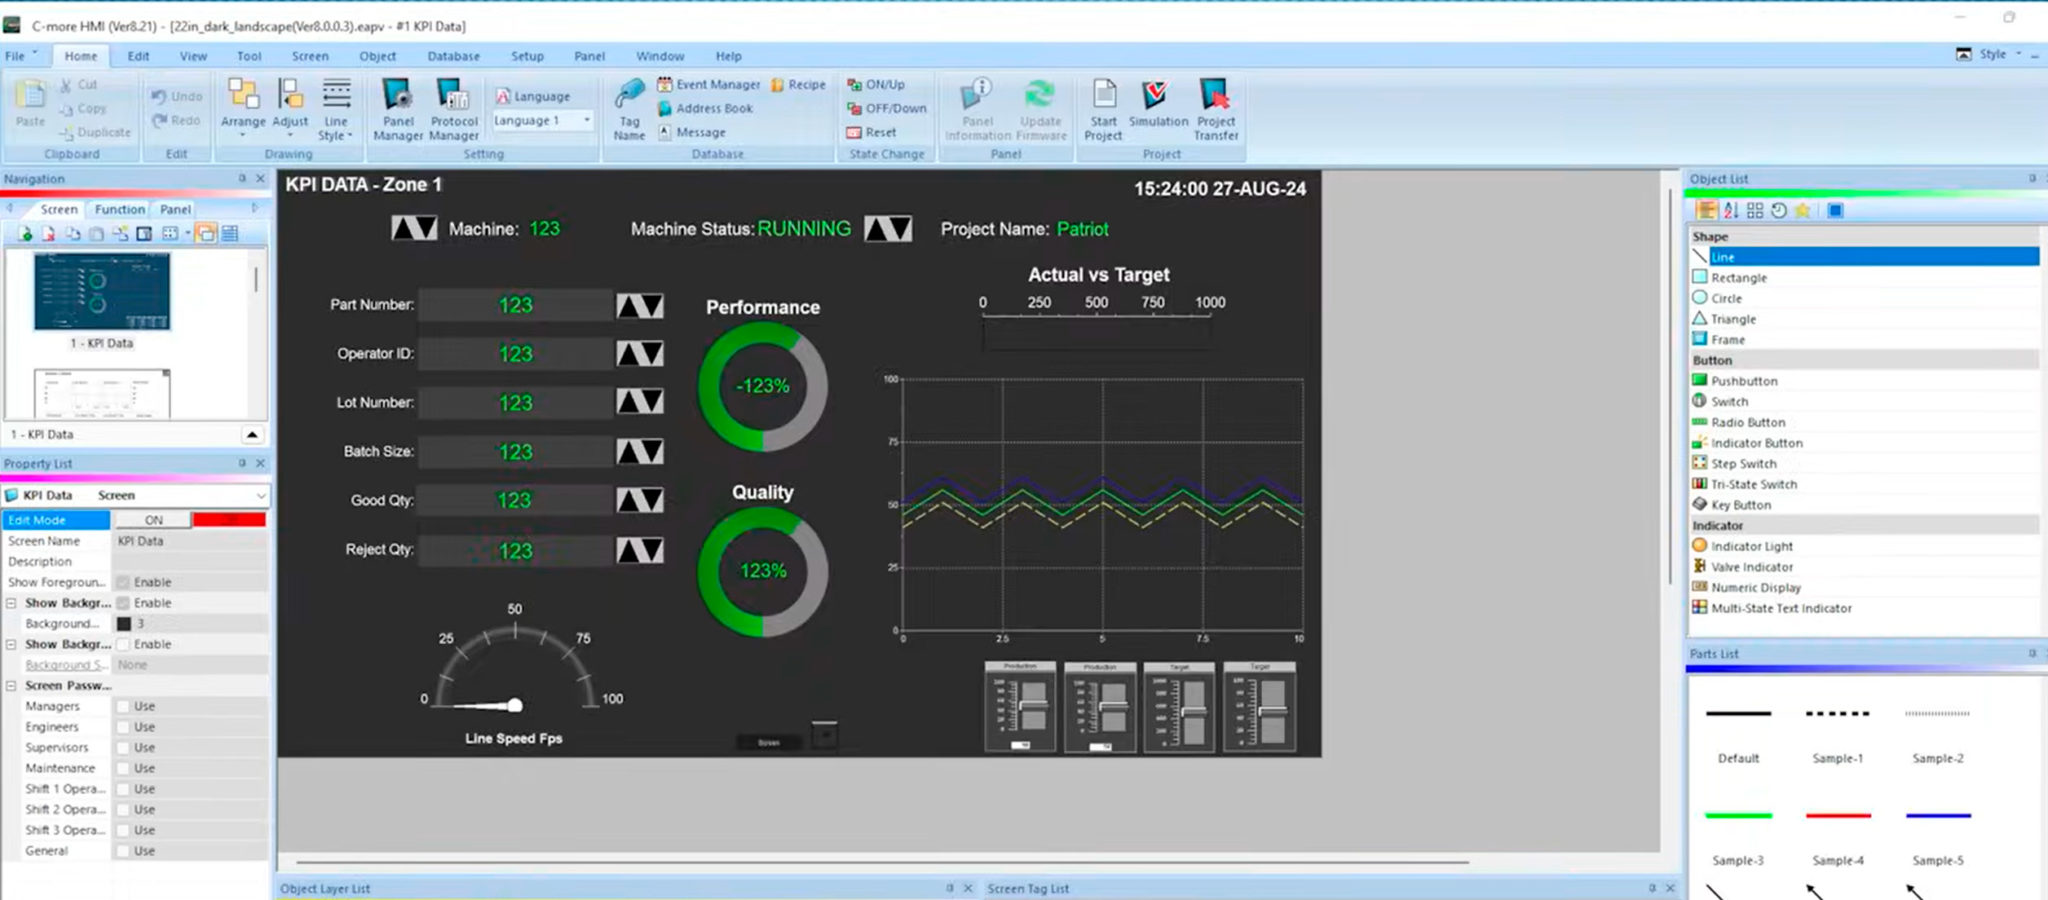Click the Reset state change button

[x=873, y=131]
